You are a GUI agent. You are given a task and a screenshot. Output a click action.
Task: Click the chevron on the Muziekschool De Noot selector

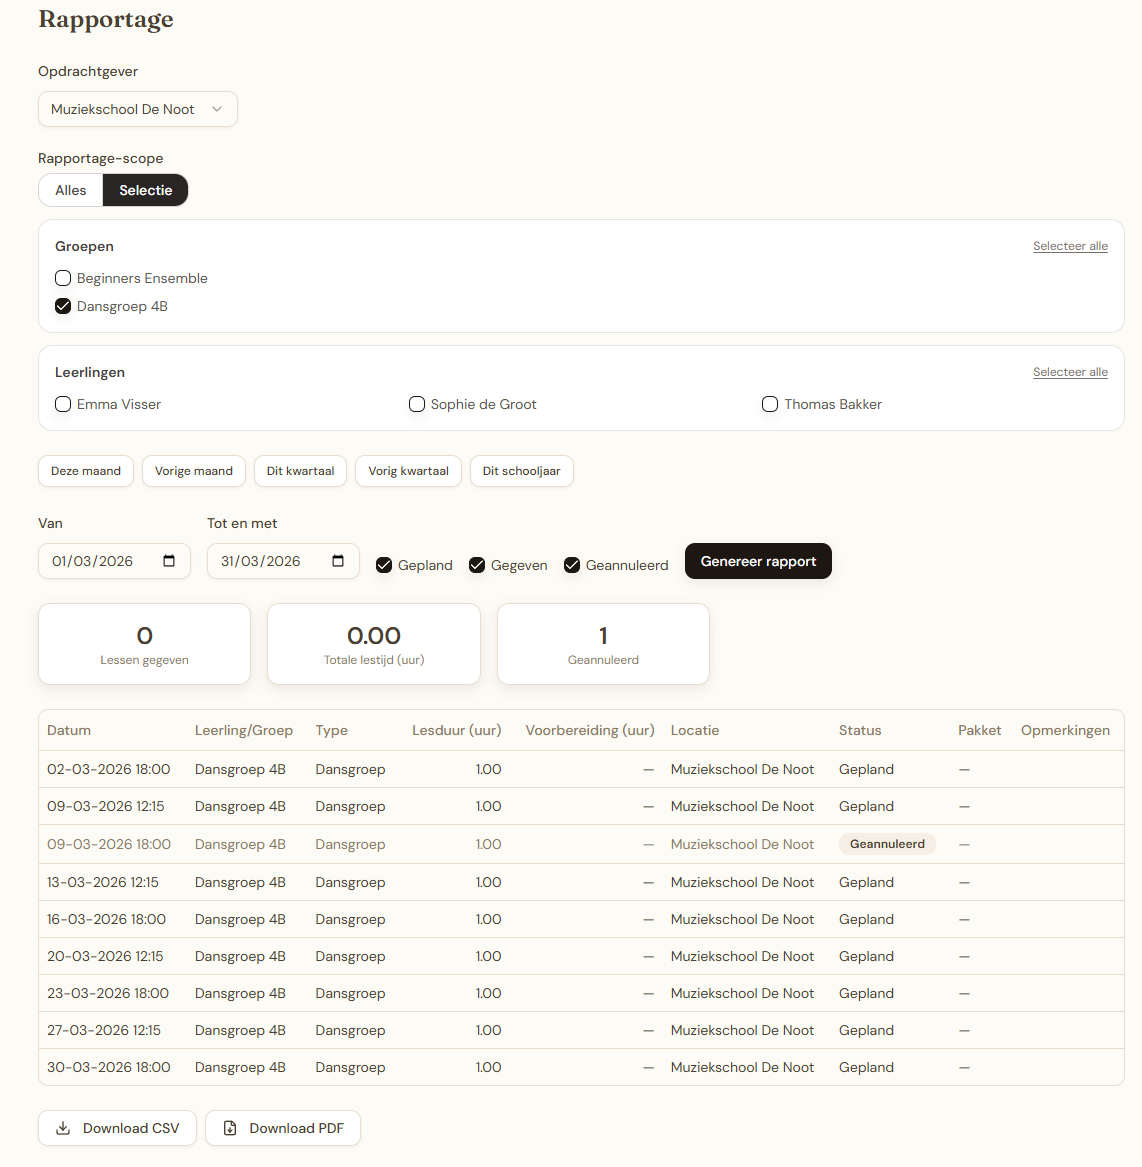tap(219, 109)
